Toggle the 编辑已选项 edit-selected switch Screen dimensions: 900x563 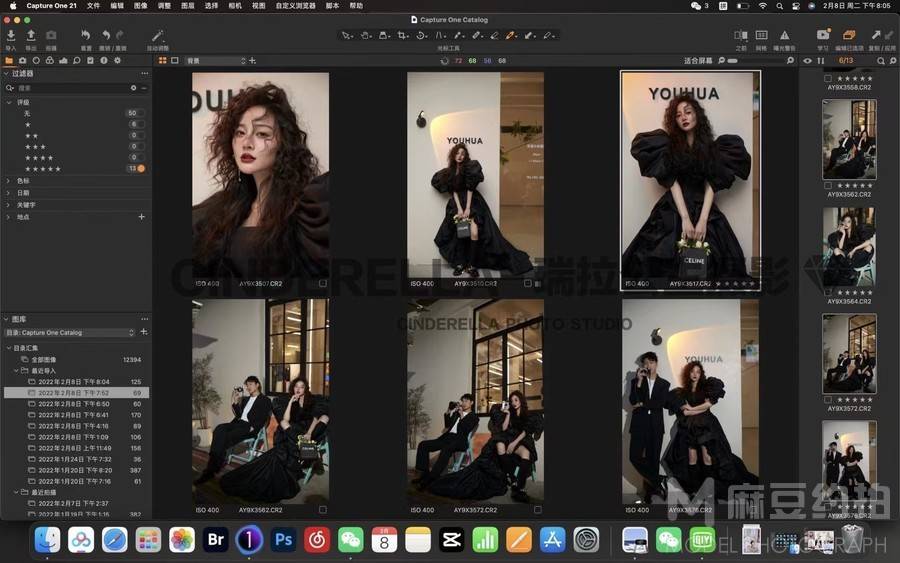pyautogui.click(x=849, y=36)
